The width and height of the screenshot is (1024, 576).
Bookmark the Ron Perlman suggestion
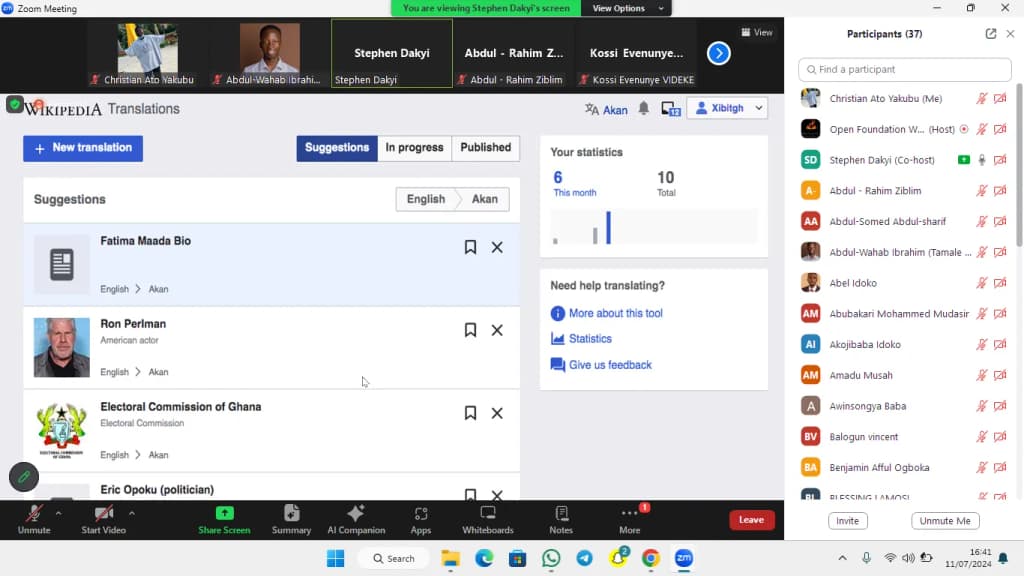470,330
